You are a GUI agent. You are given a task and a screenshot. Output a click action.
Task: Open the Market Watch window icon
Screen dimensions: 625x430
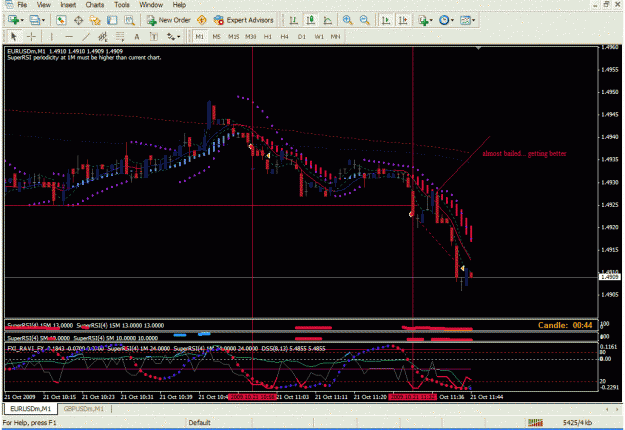coord(61,20)
